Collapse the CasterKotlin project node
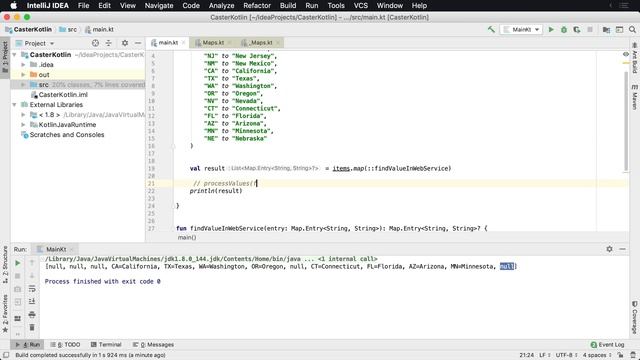This screenshot has width=640, height=360. 15,54
